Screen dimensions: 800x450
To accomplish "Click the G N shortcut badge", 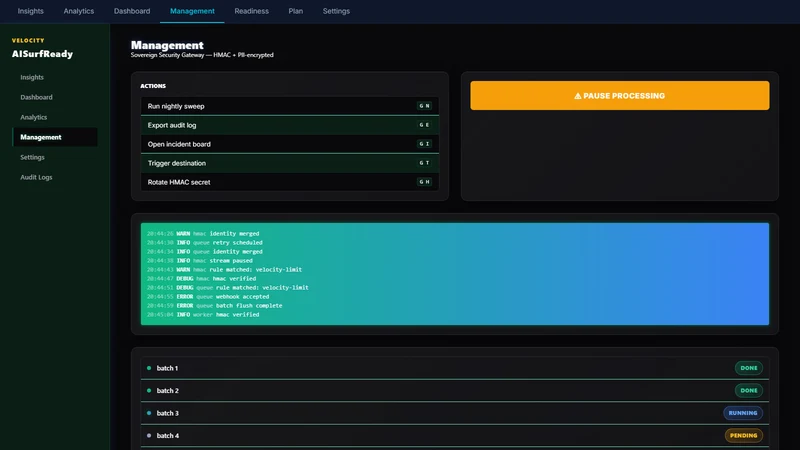I will coord(424,106).
